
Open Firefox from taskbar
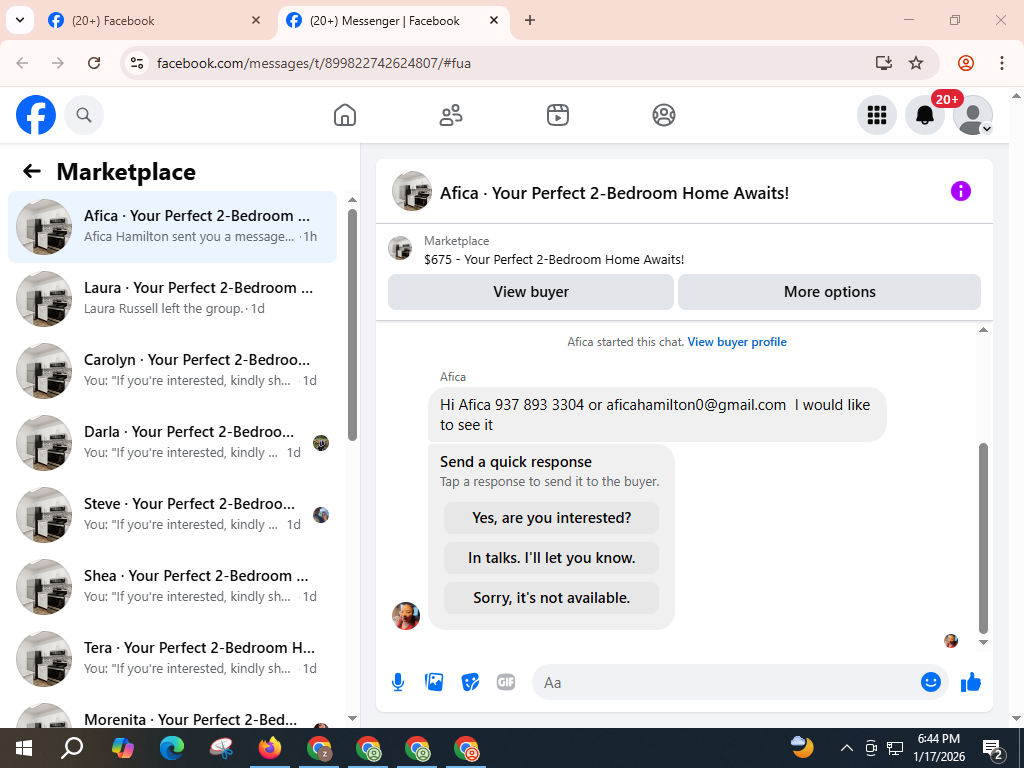270,748
